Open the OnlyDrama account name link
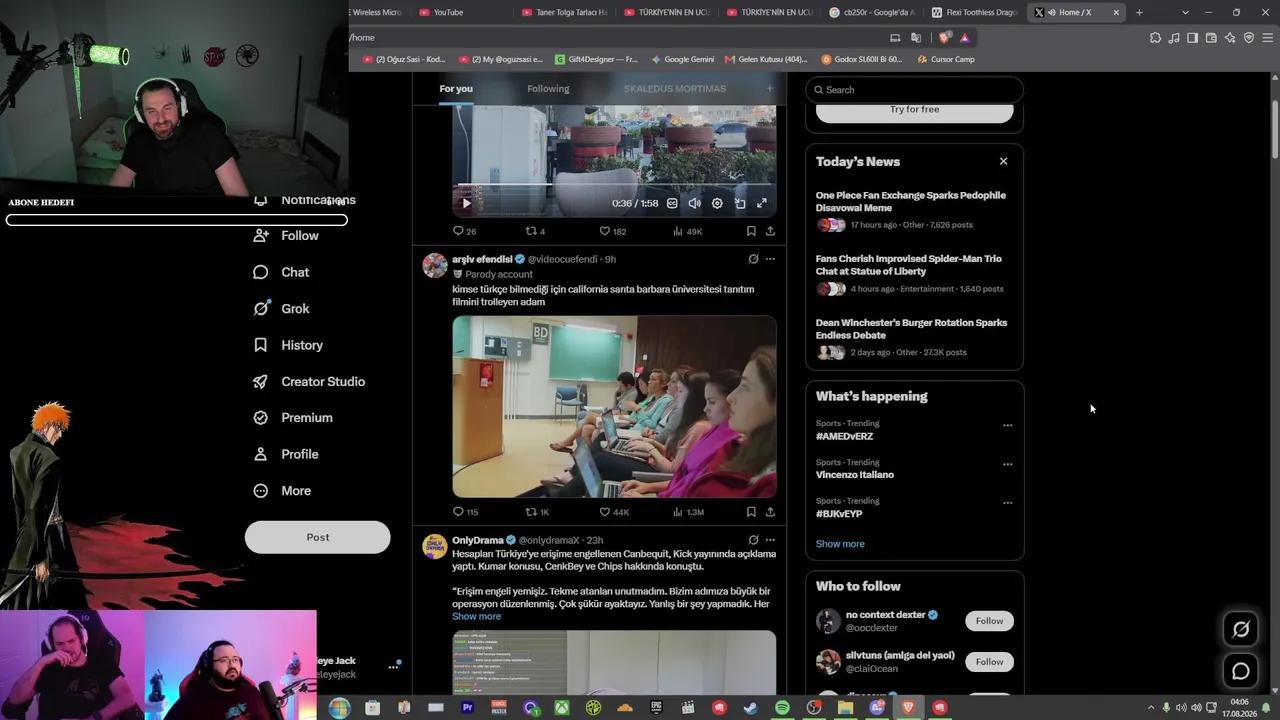This screenshot has height=720, width=1280. [x=477, y=540]
